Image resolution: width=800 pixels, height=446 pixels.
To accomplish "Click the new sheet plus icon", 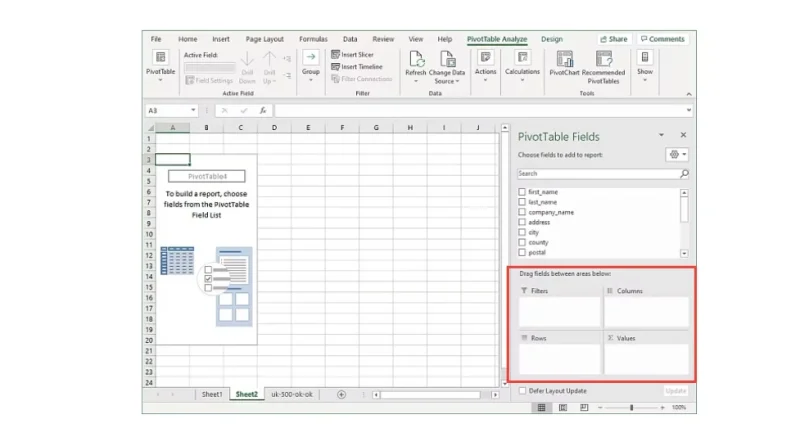I will point(341,394).
